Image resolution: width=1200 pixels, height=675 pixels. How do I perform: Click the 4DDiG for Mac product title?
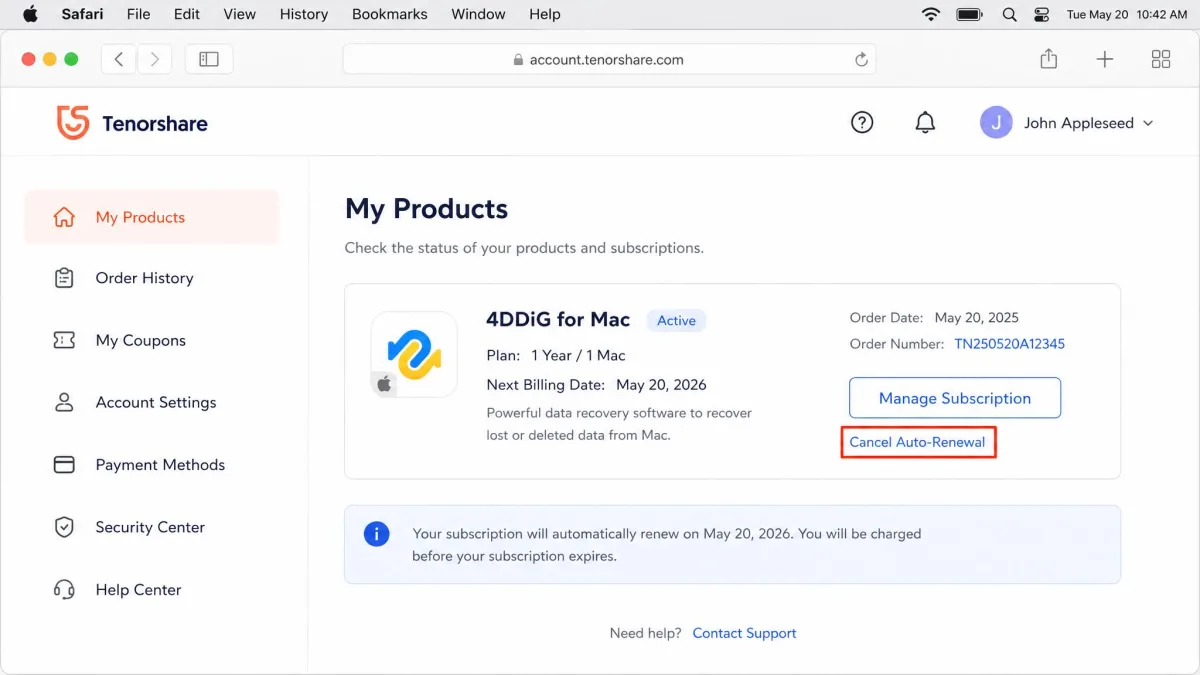click(x=558, y=319)
